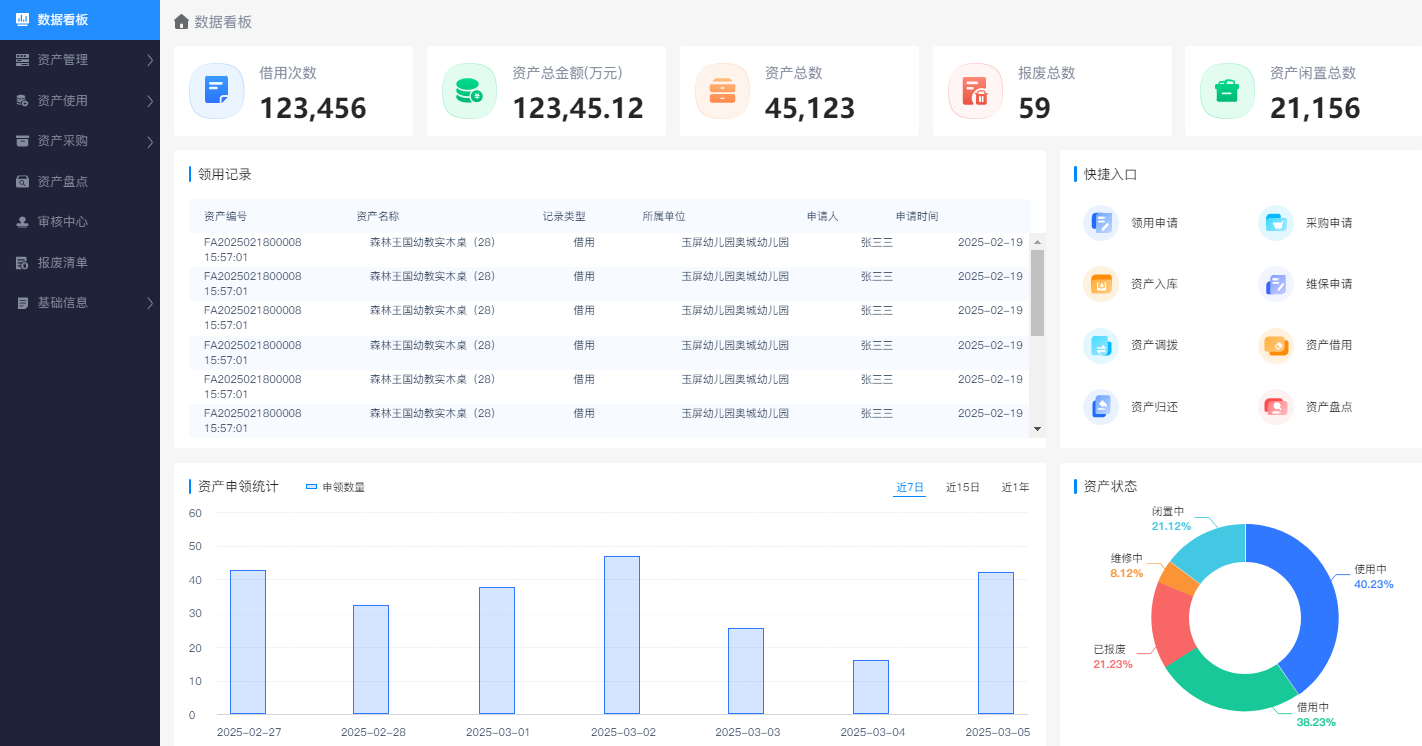Expand the 资产采购 menu chevron
The height and width of the screenshot is (746, 1422).
click(x=149, y=141)
